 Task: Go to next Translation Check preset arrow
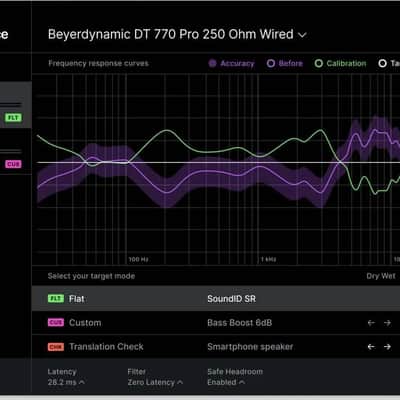click(x=387, y=347)
